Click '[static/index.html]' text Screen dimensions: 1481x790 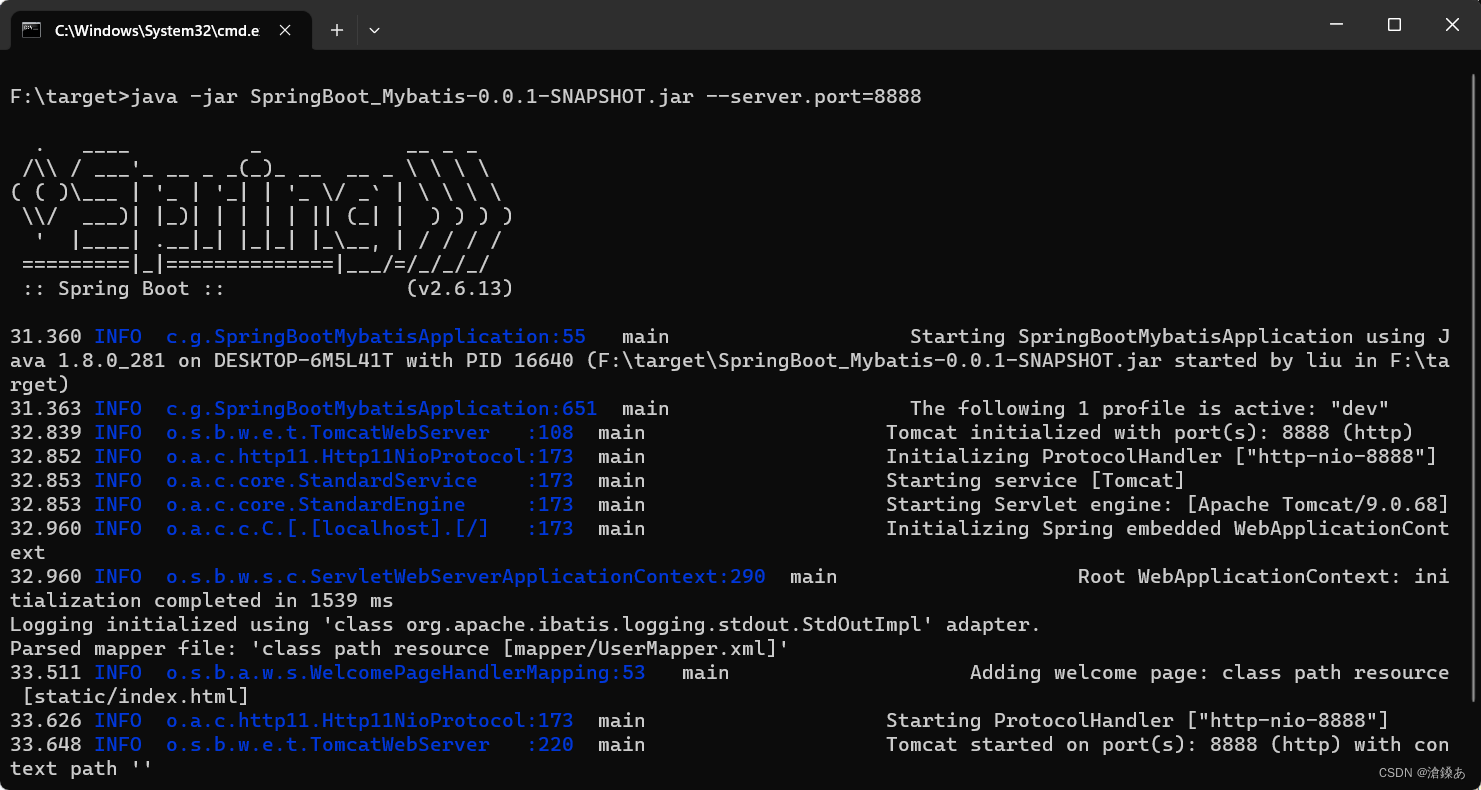135,697
